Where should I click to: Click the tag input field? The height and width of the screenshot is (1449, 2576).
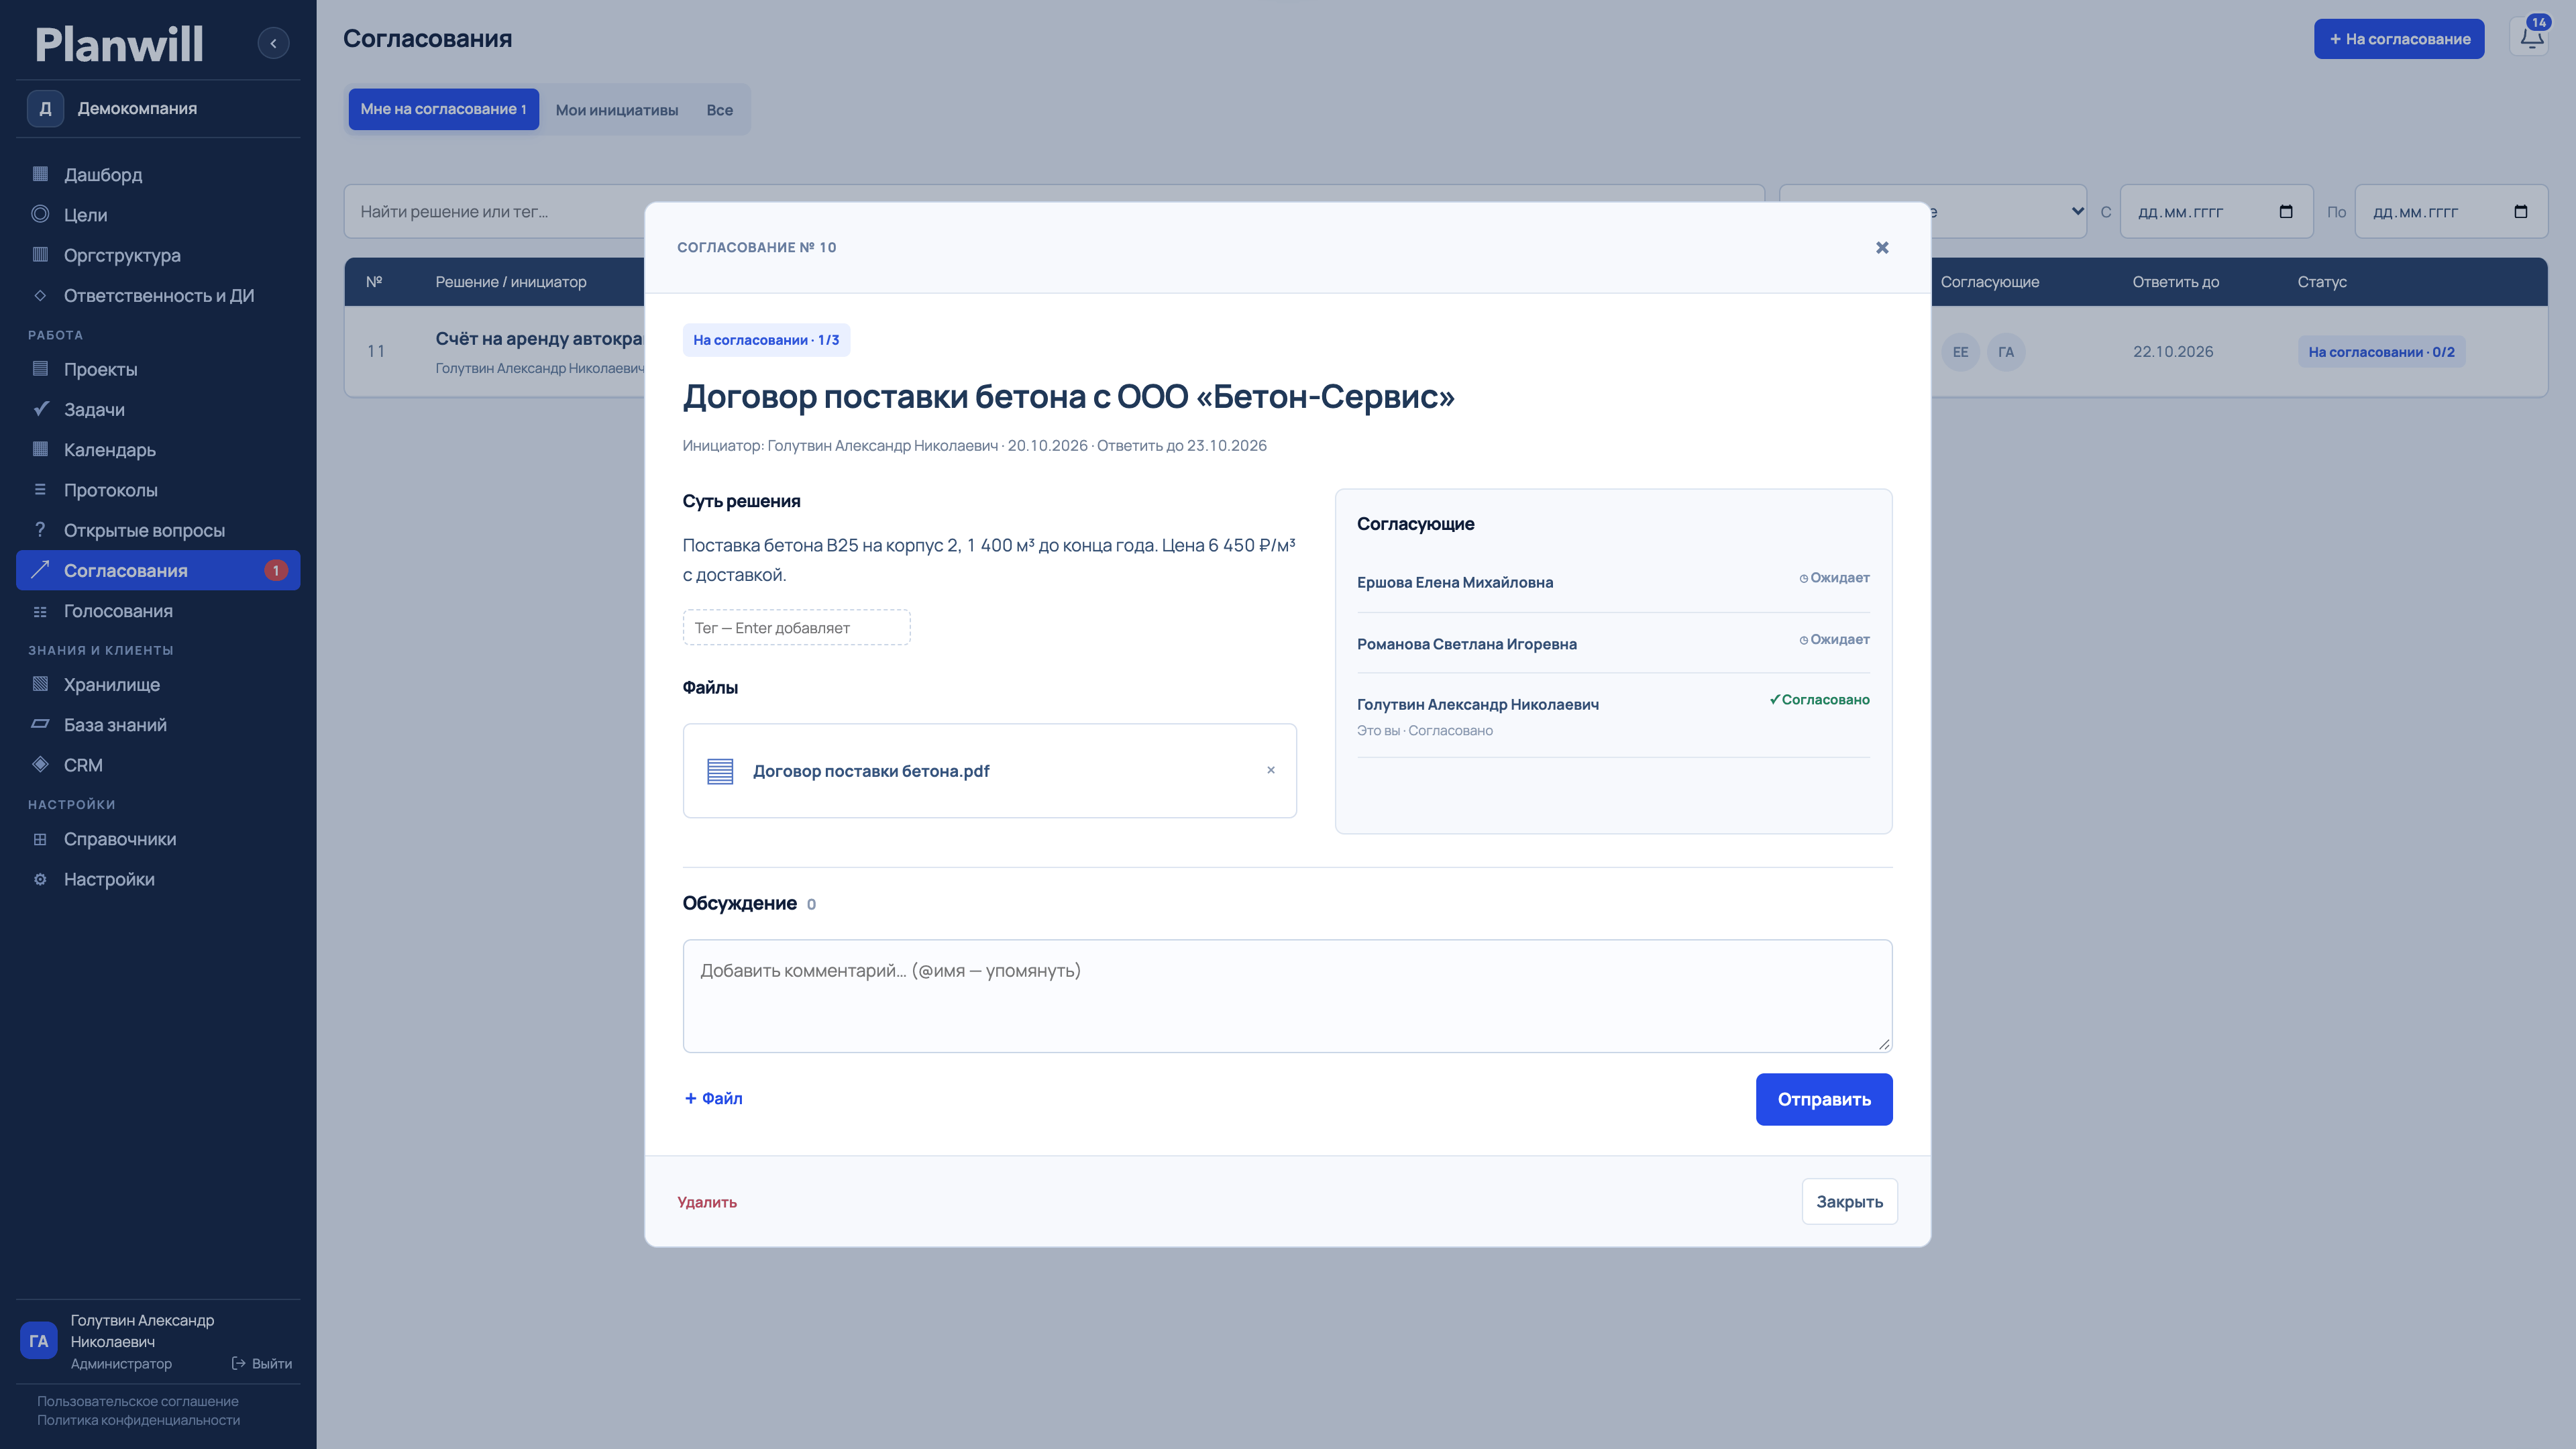796,628
